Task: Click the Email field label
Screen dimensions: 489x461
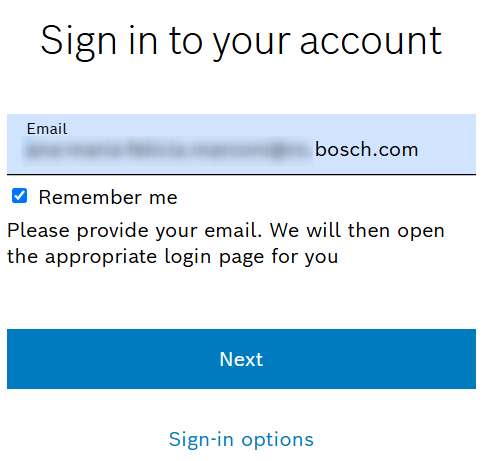Action: [47, 129]
